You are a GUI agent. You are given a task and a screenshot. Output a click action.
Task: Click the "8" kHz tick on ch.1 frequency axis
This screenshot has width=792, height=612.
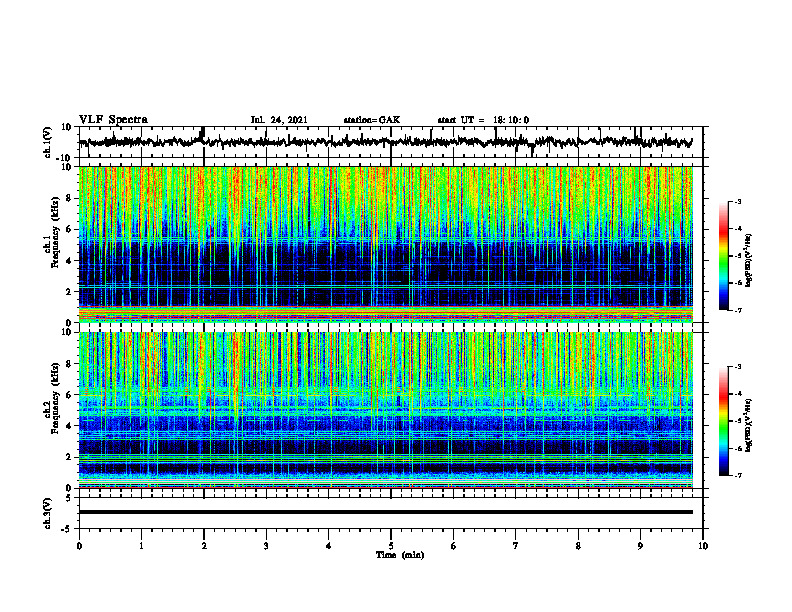click(70, 198)
